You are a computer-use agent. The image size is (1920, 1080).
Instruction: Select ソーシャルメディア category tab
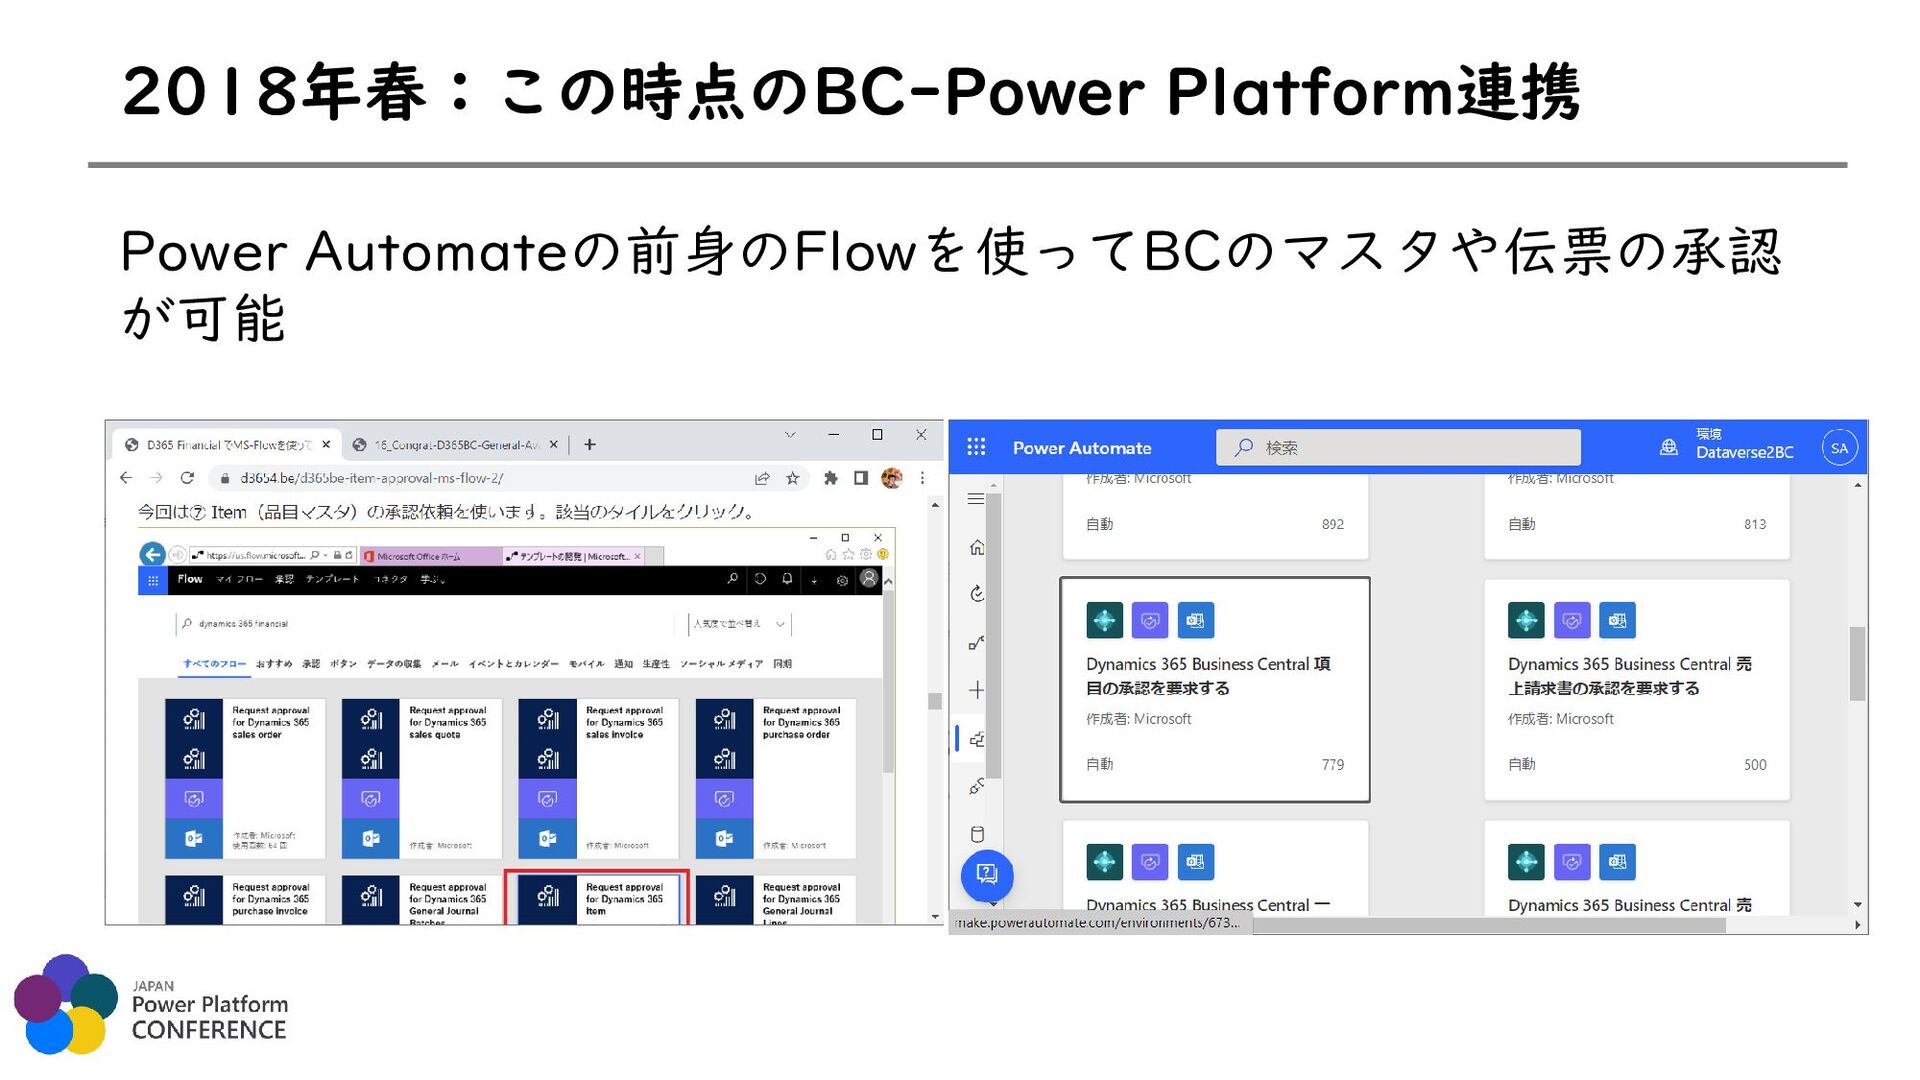(721, 664)
